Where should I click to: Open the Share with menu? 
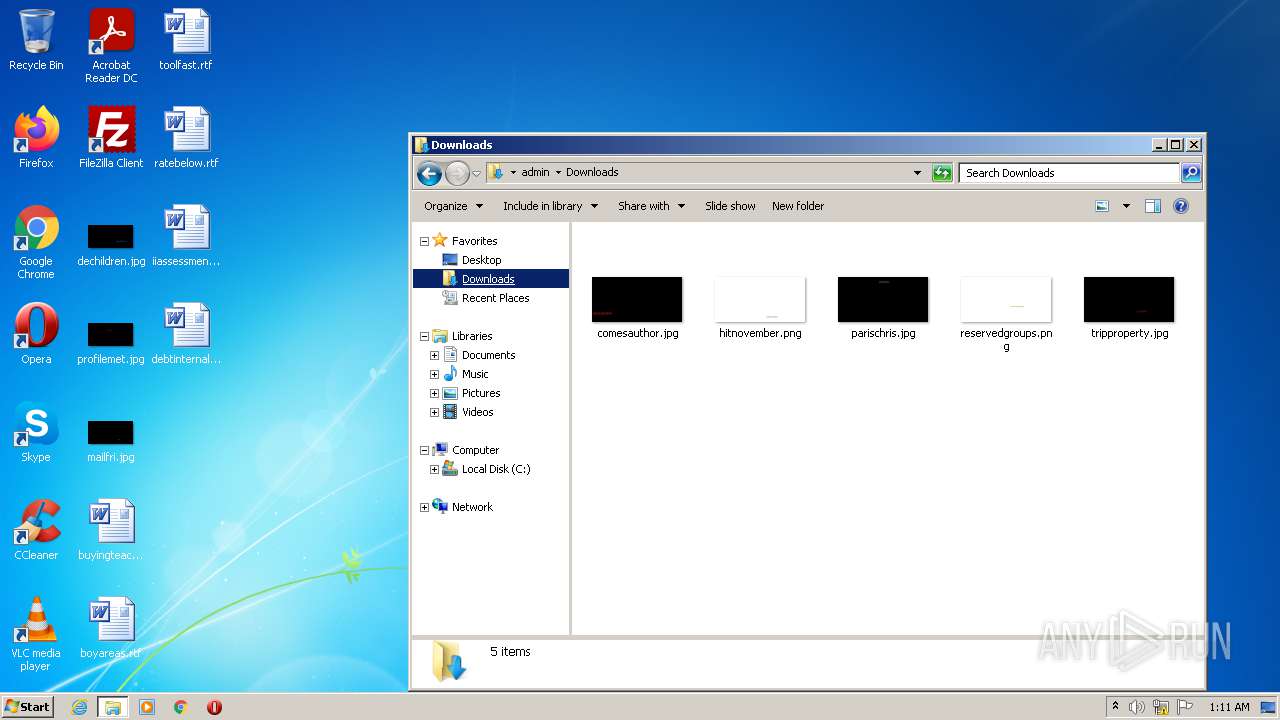(x=651, y=206)
